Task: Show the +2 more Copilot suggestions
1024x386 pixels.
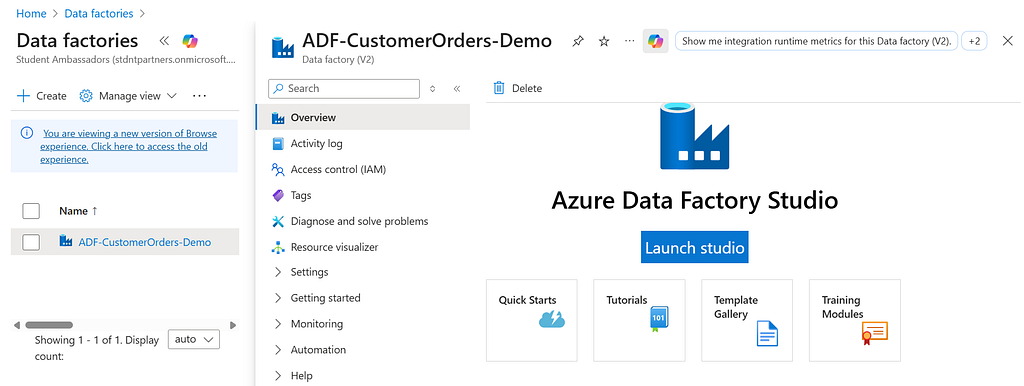Action: pos(974,41)
